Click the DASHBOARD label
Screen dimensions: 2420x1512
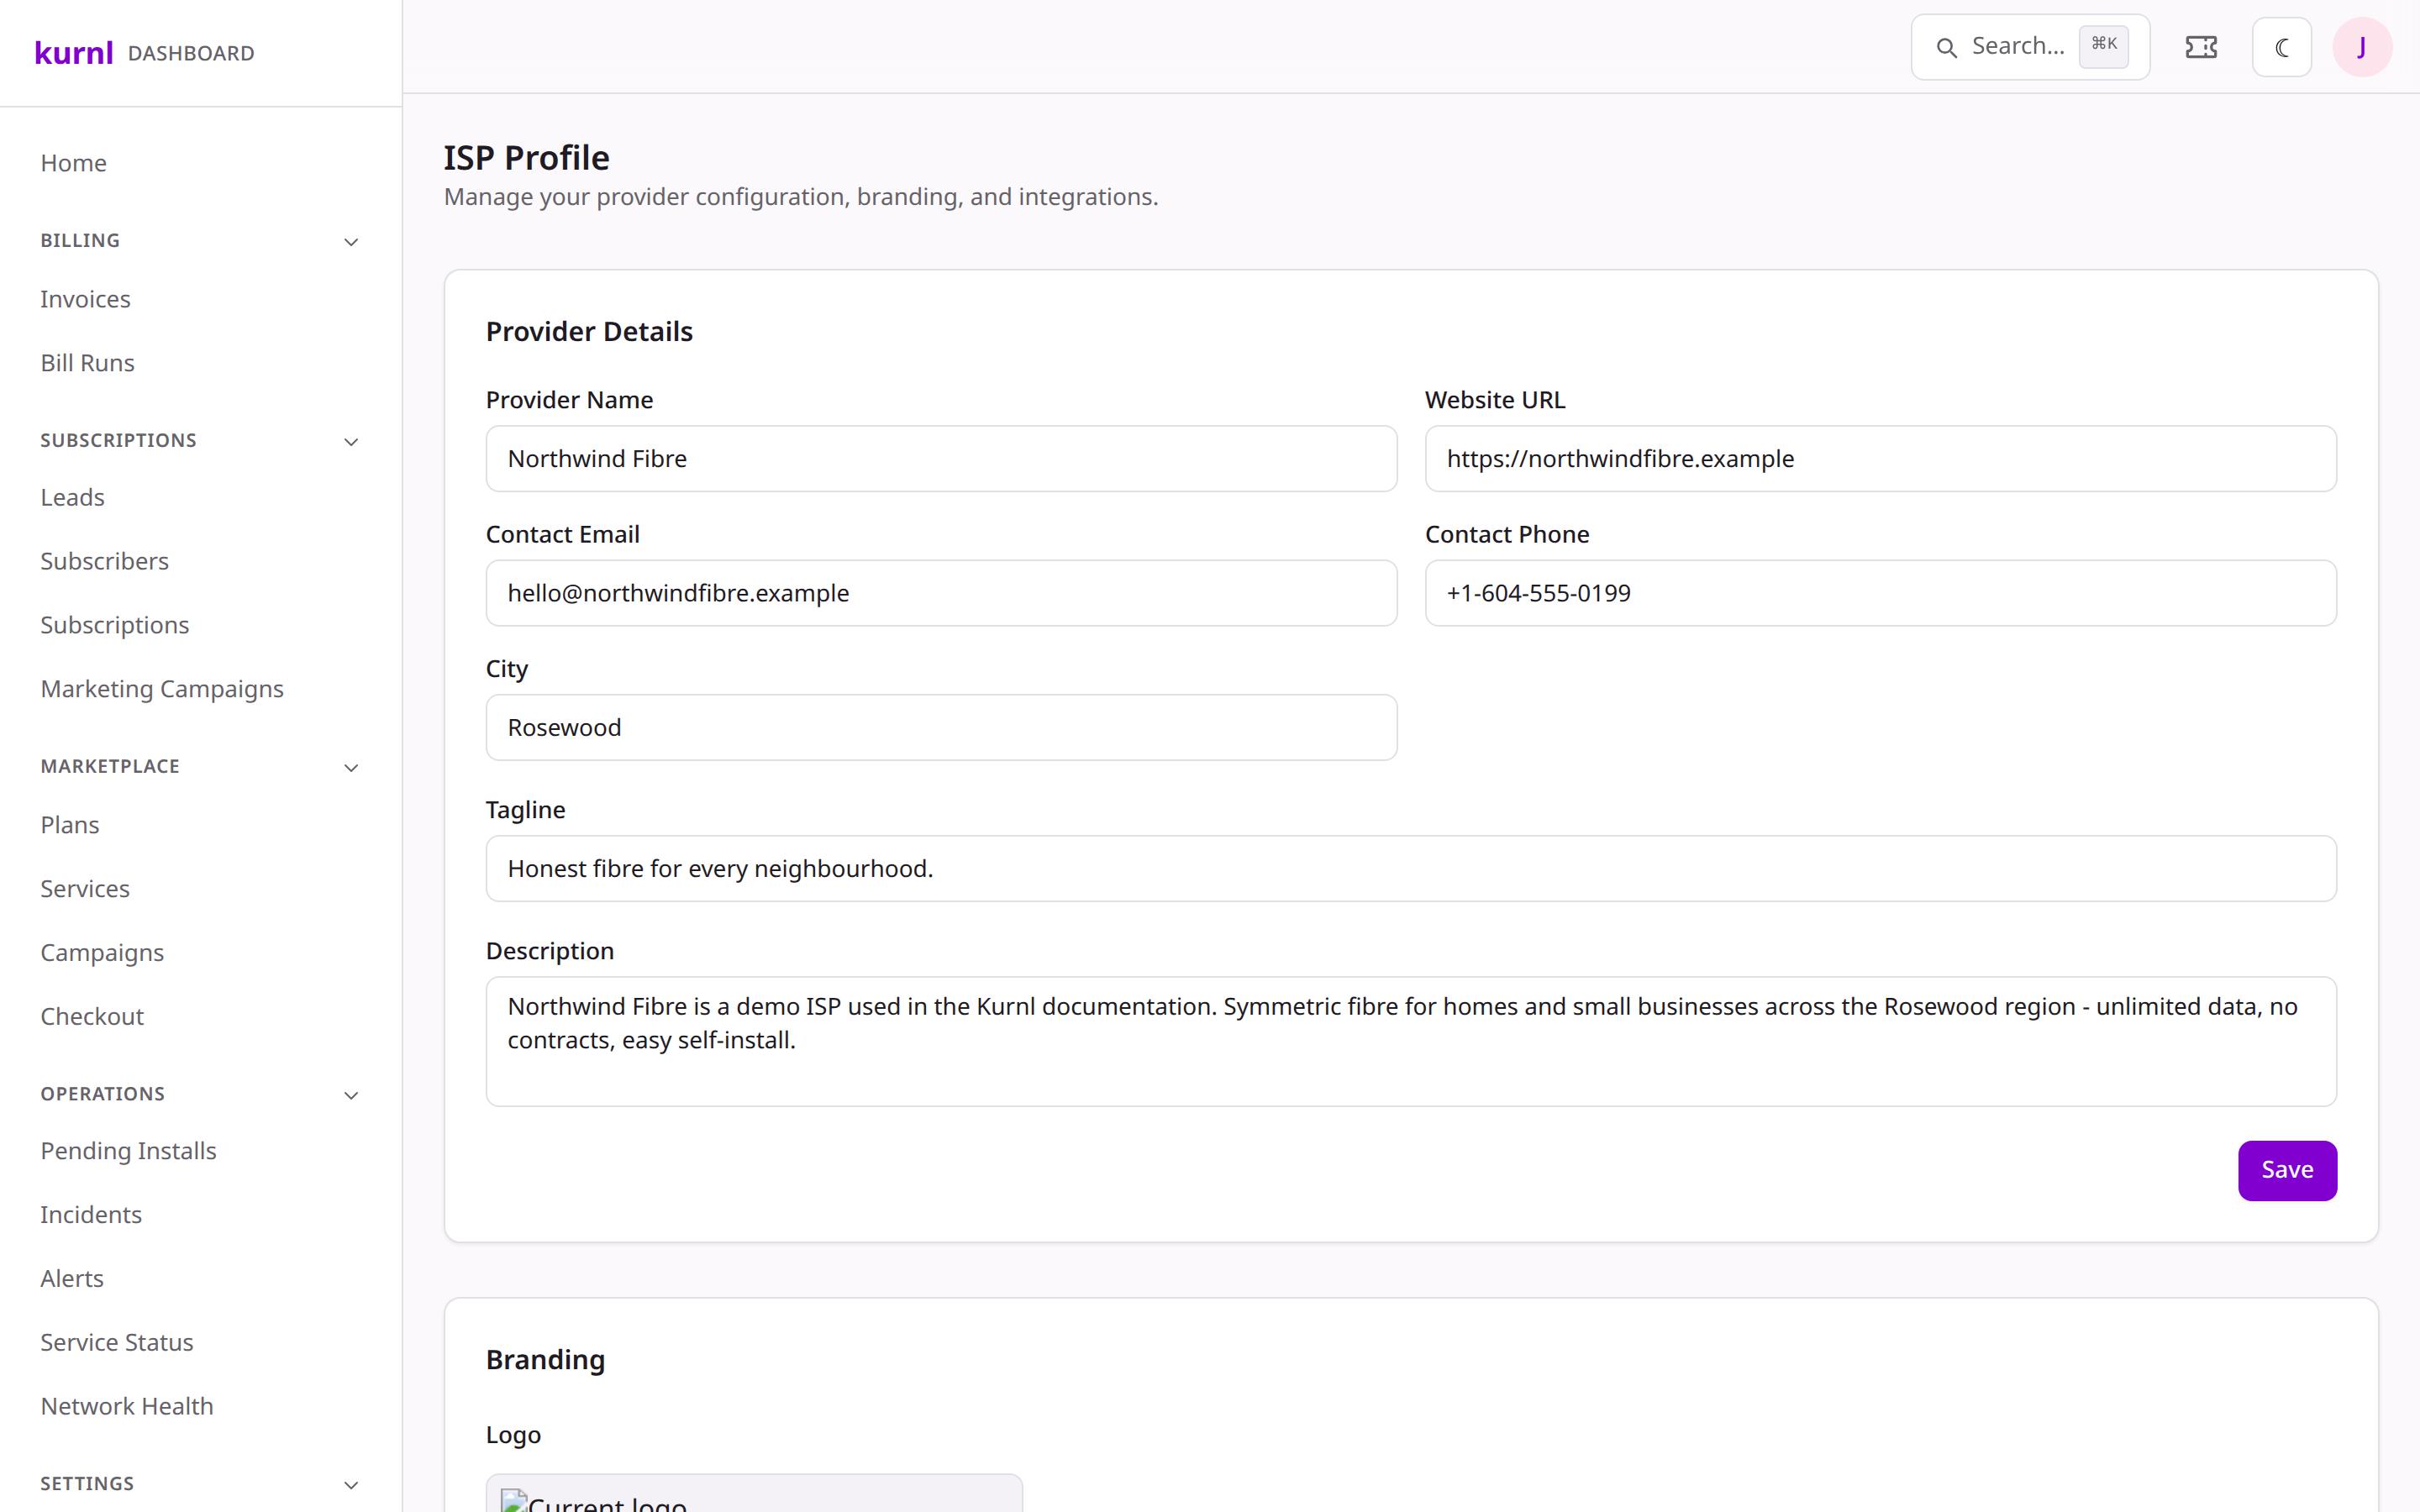[x=191, y=53]
